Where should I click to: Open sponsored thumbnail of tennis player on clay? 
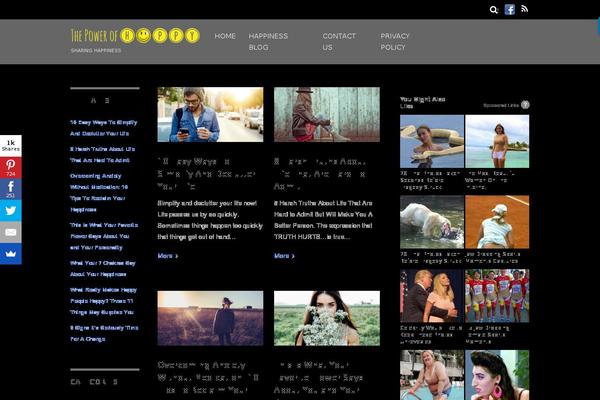click(497, 222)
